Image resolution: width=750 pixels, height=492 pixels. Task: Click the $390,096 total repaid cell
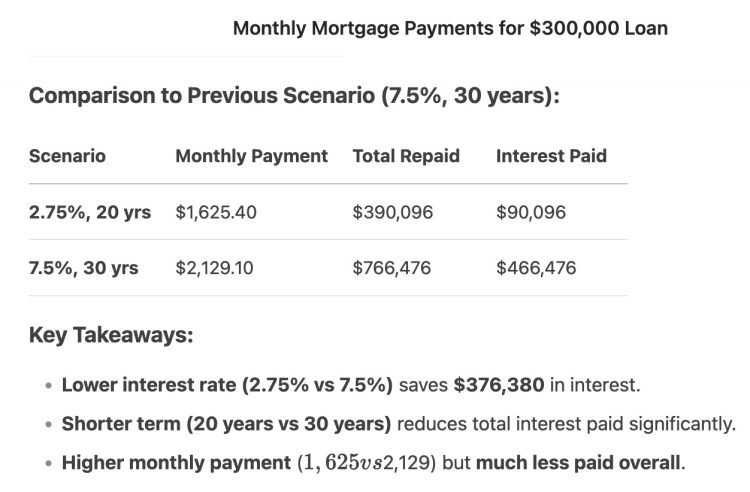(x=391, y=212)
